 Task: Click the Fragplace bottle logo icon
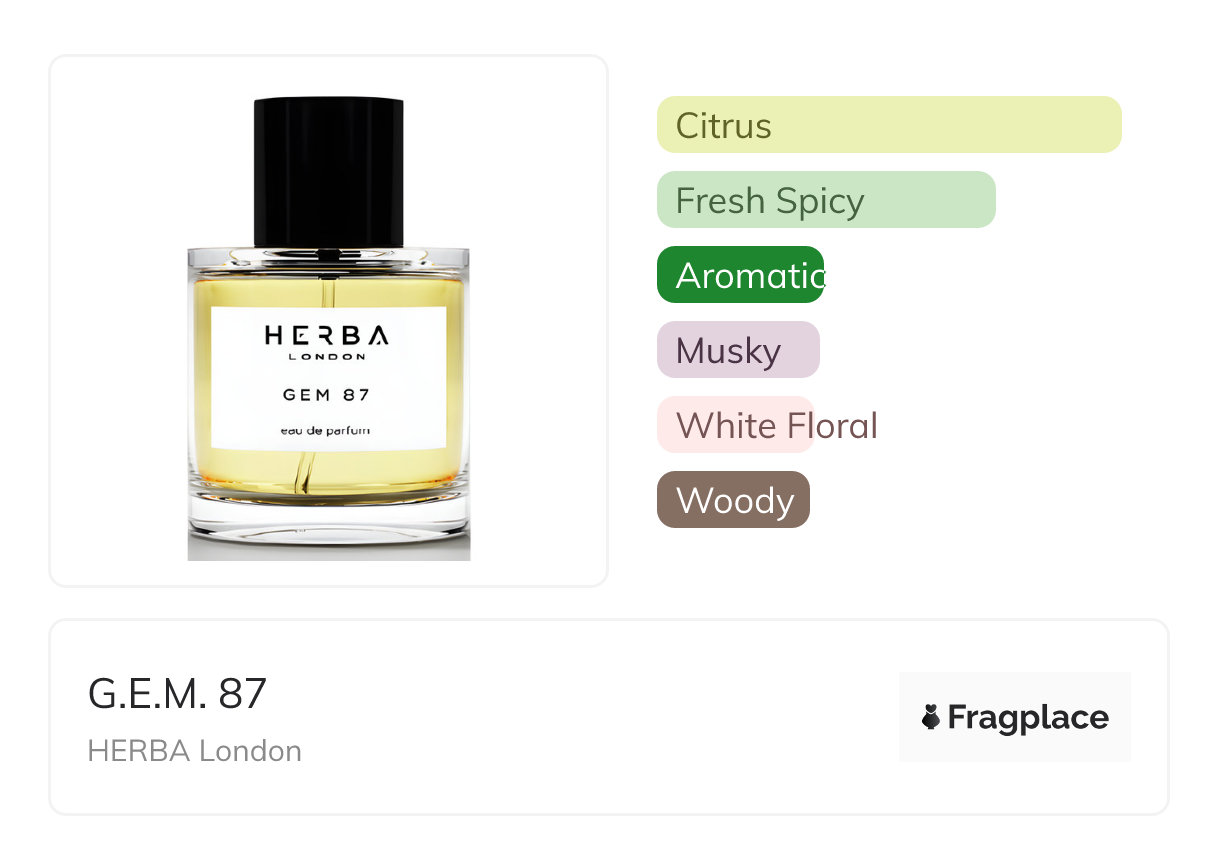pos(931,717)
